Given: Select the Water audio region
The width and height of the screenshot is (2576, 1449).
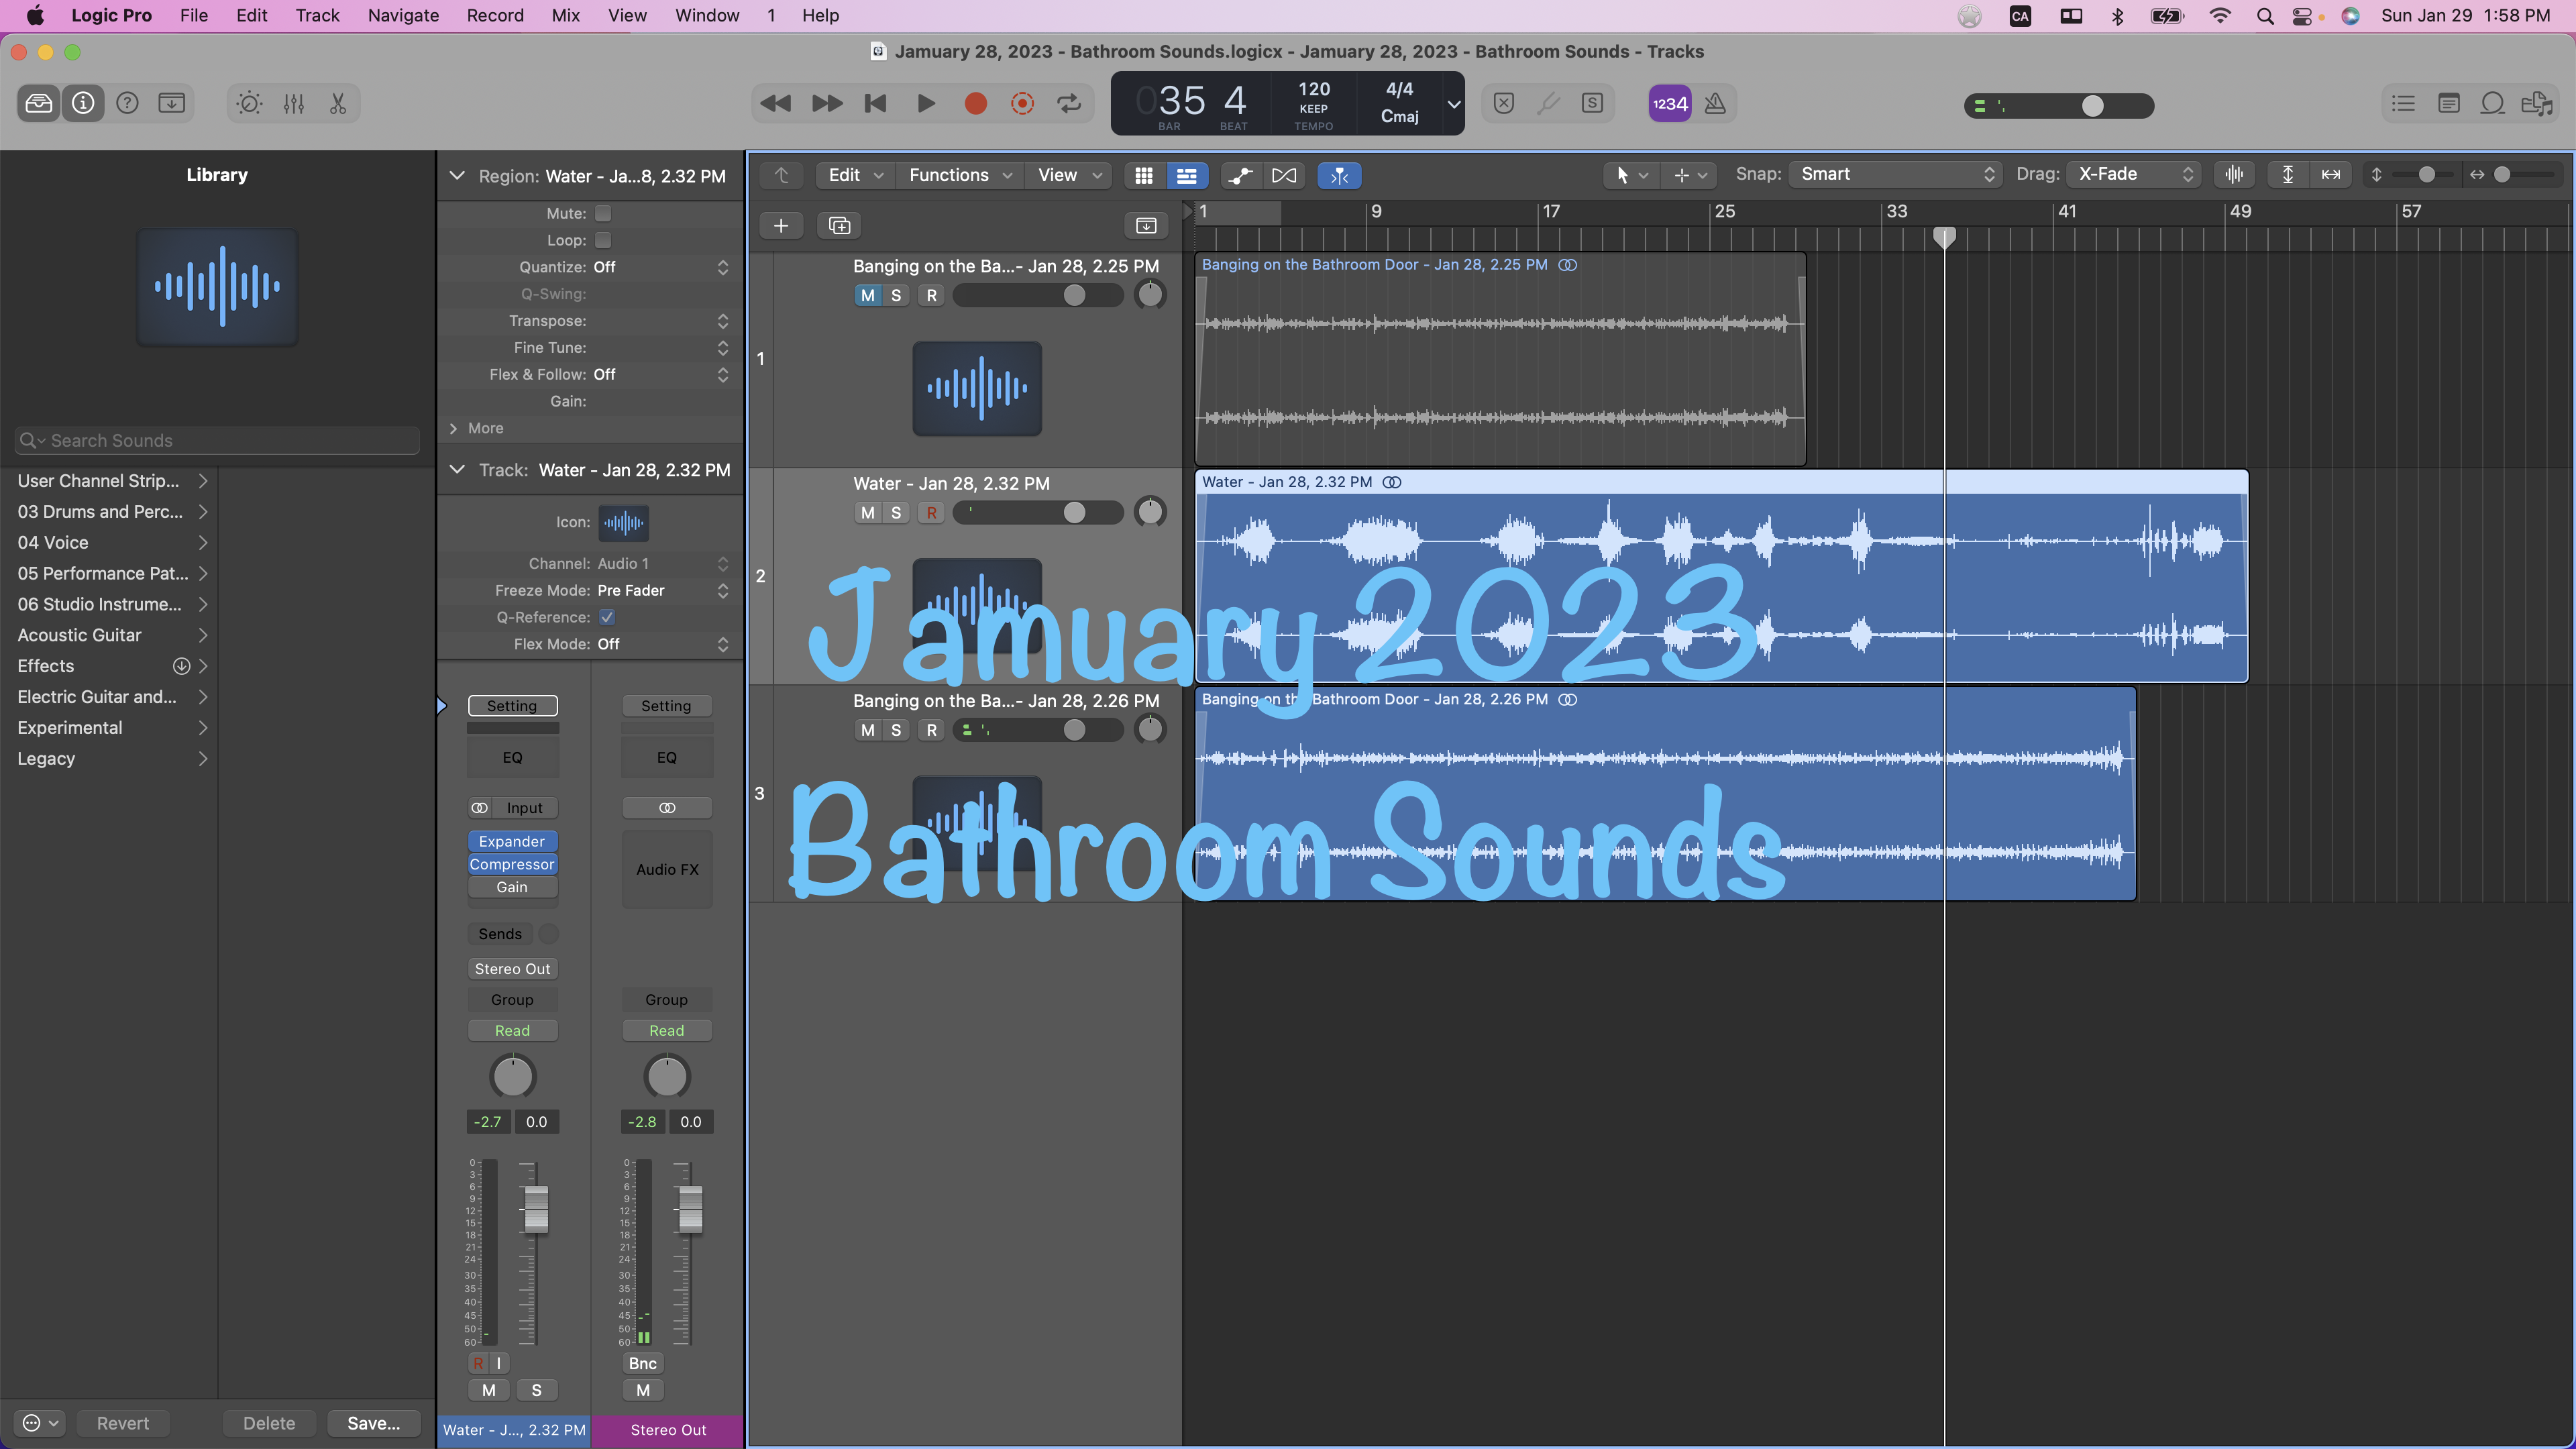Looking at the screenshot, I should coord(1721,577).
